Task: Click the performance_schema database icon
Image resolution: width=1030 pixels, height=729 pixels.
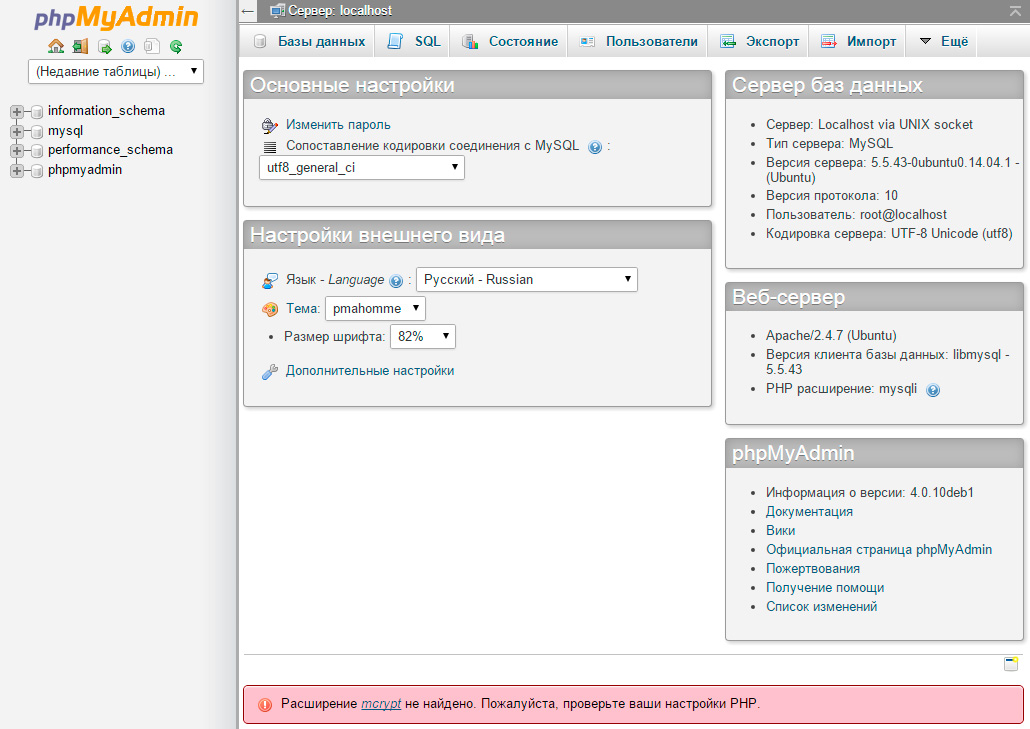Action: pos(37,150)
